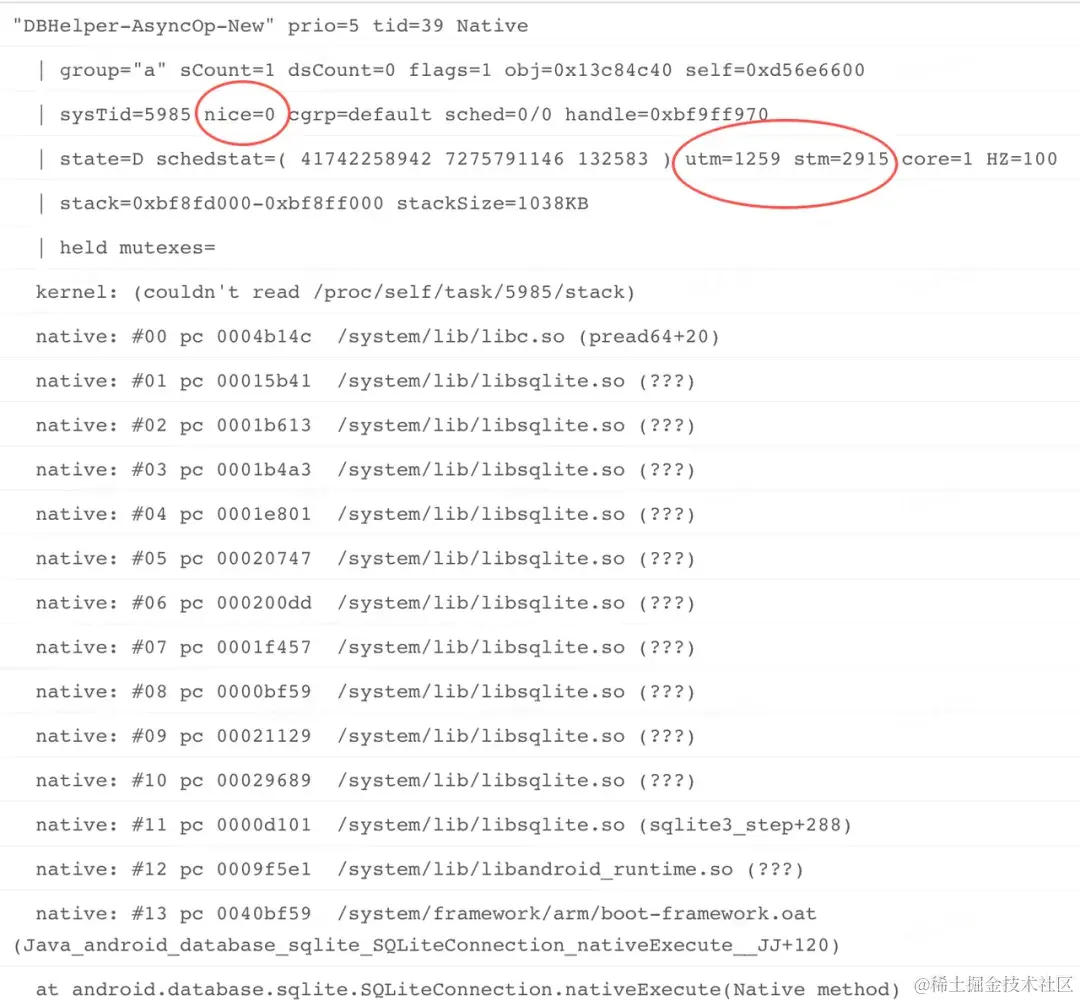1080x1001 pixels.
Task: Click the pread64+20 frame in libc.so
Action: pos(650,337)
